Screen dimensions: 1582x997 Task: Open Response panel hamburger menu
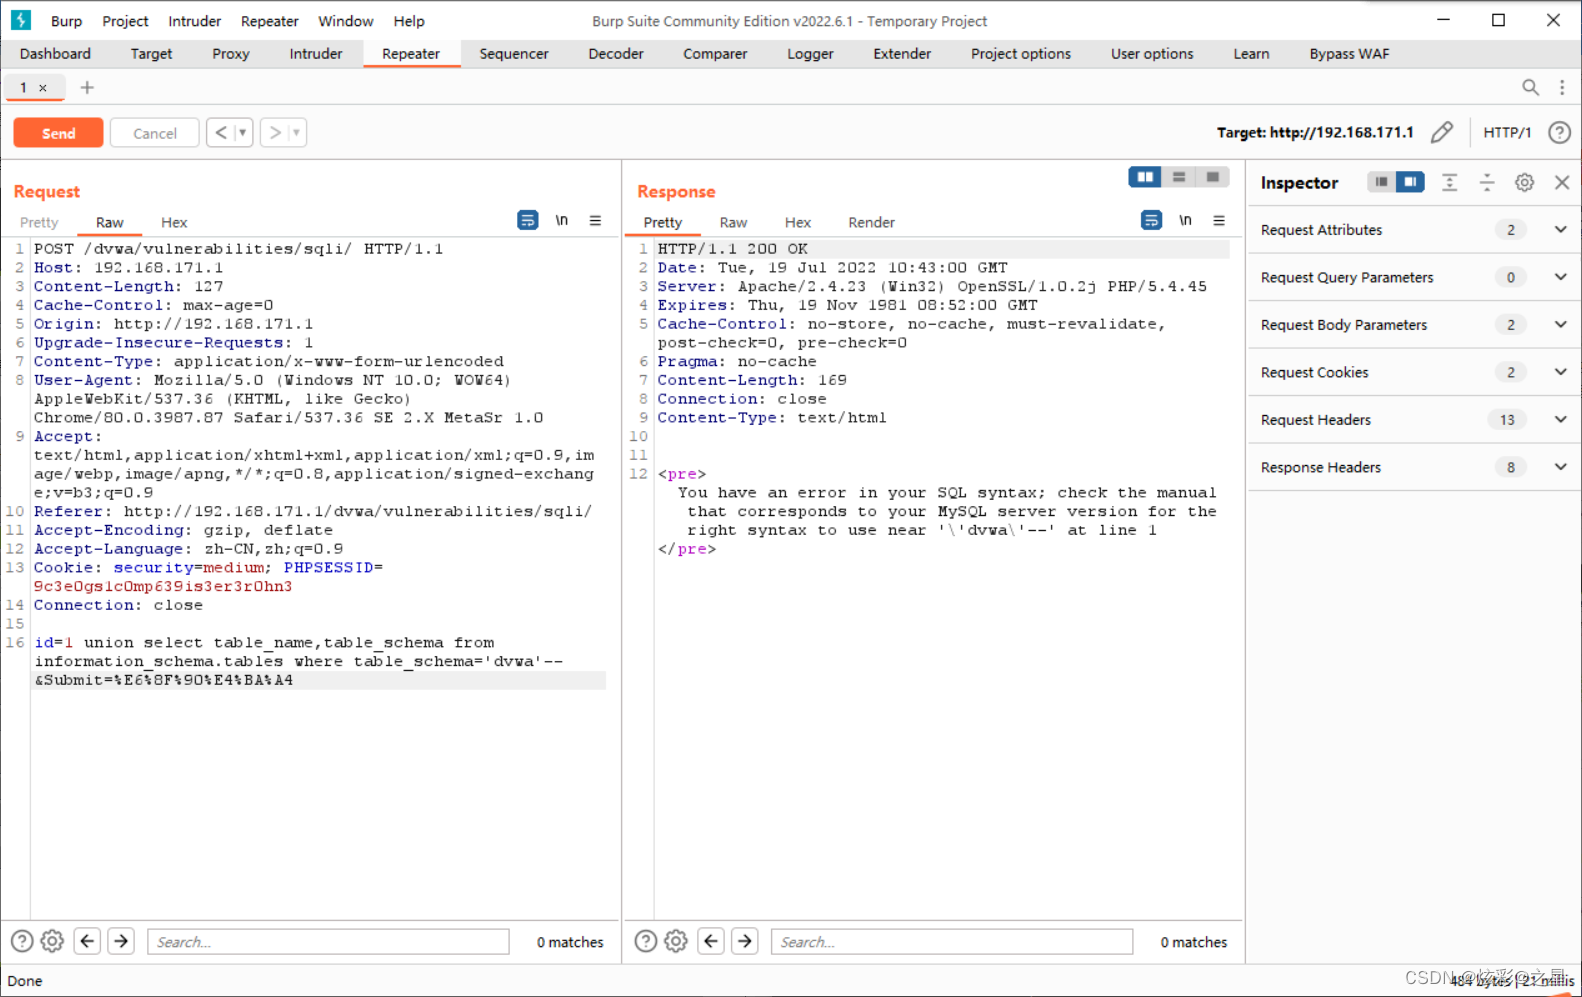point(1219,220)
